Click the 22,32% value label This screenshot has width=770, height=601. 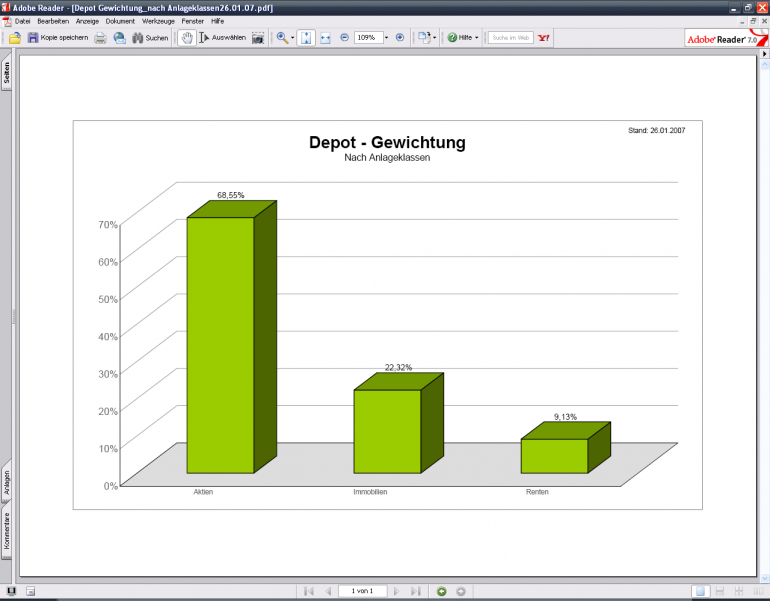pos(398,367)
